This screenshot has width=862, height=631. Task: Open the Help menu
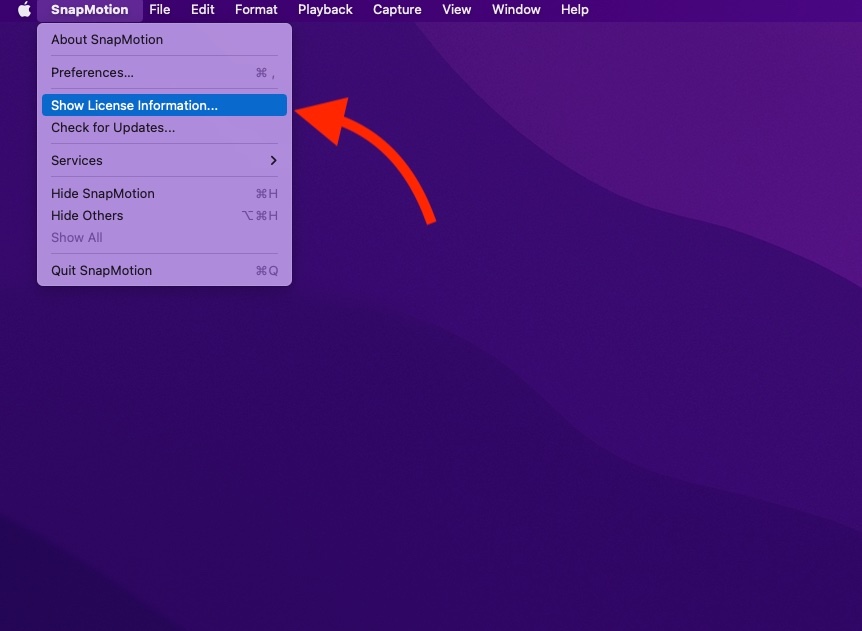pyautogui.click(x=574, y=9)
